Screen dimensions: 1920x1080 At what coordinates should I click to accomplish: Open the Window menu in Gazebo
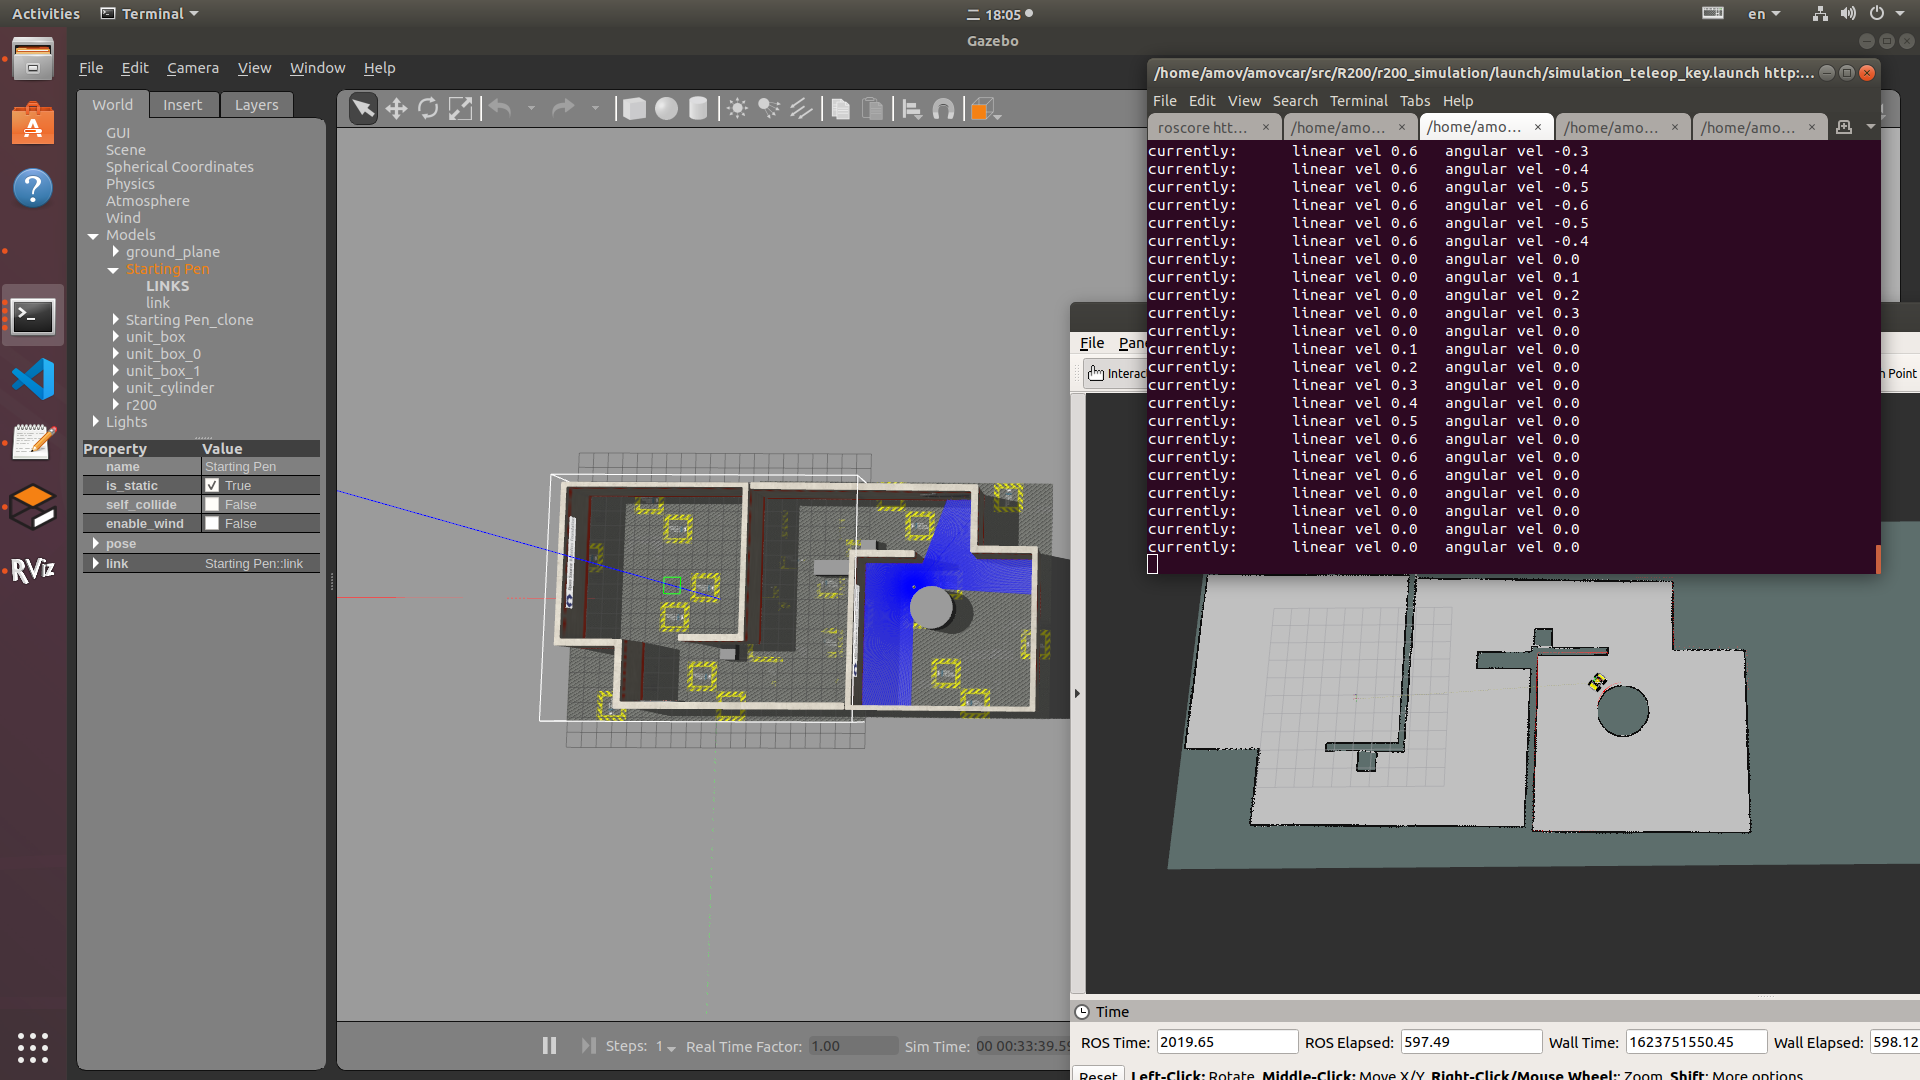coord(317,68)
